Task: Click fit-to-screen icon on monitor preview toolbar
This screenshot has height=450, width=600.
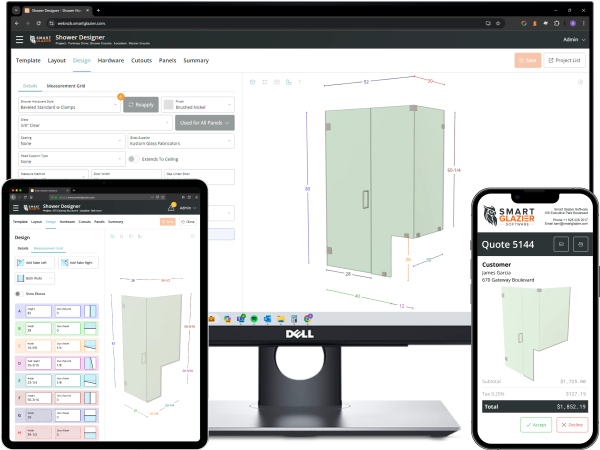Action: (265, 82)
